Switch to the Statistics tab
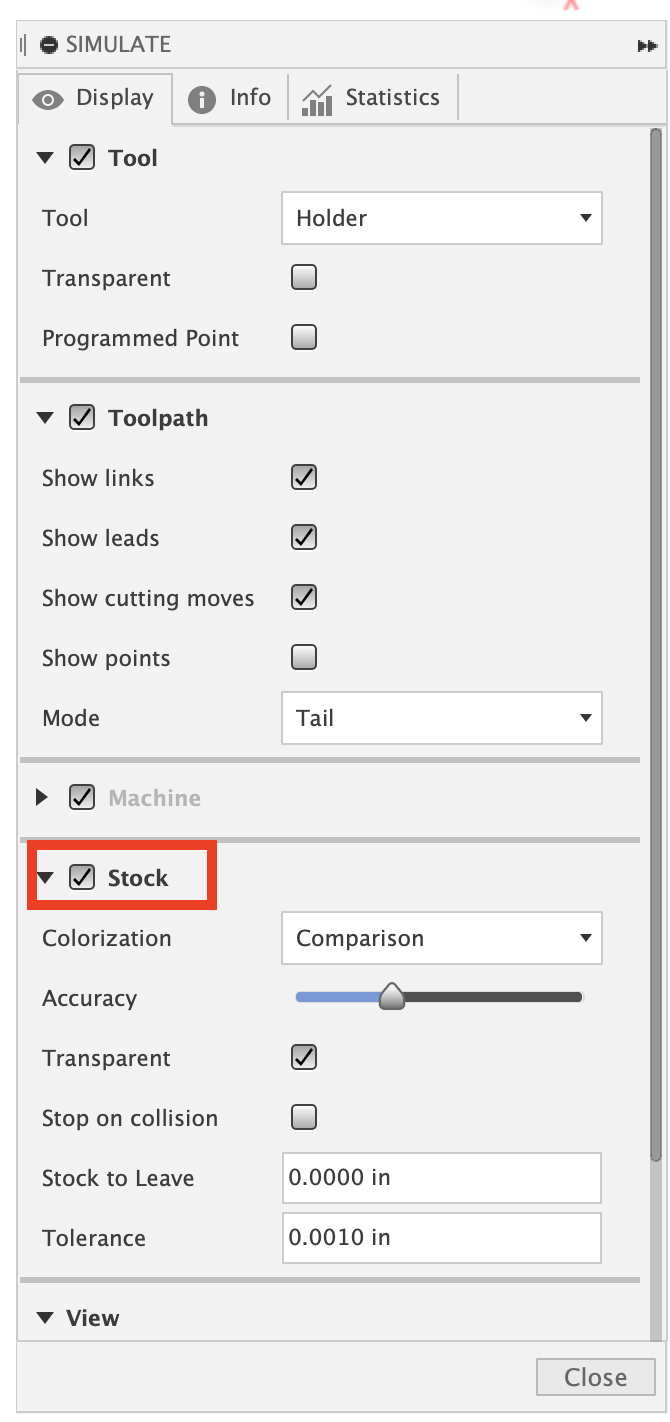The image size is (670, 1422). click(x=391, y=97)
